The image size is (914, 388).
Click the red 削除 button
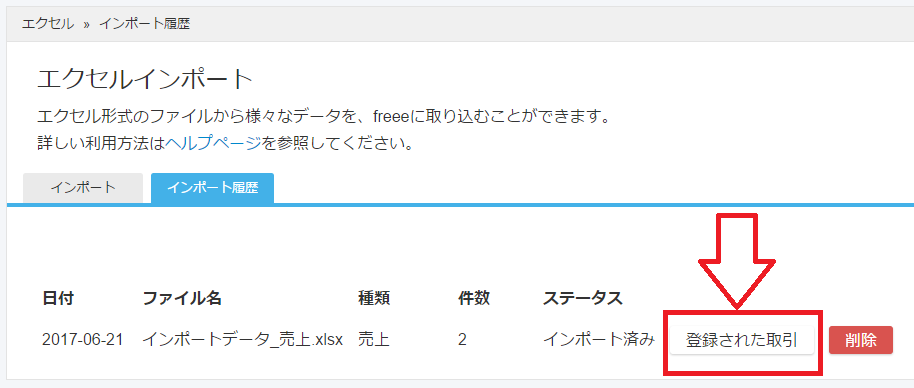[861, 340]
